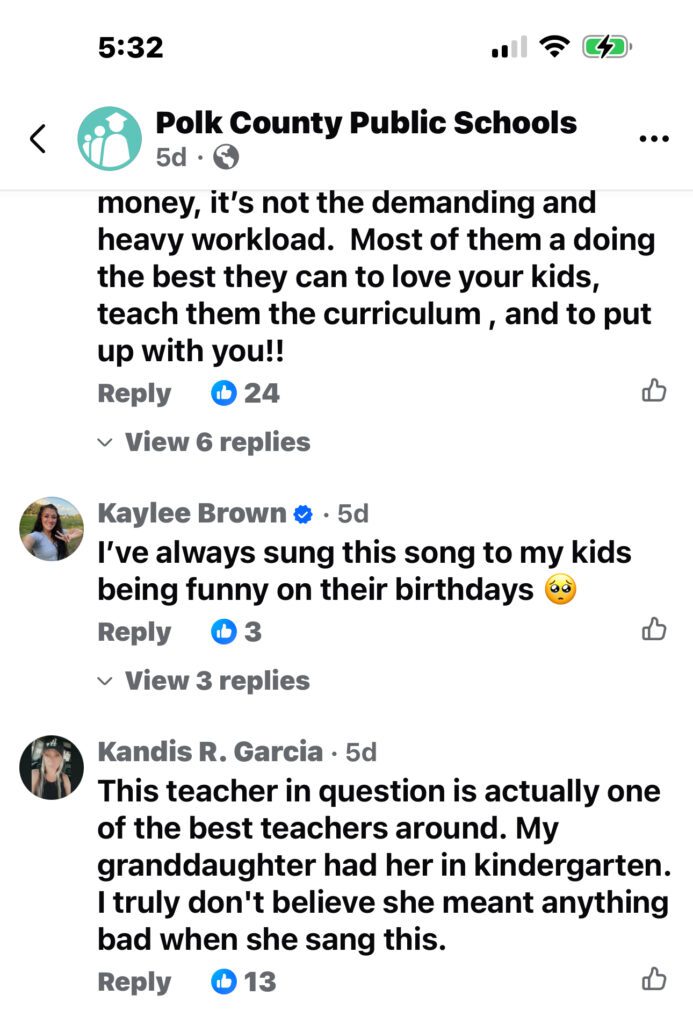Reply to Kandis R. Garcia's comment
This screenshot has height=1024, width=693.
(x=134, y=982)
